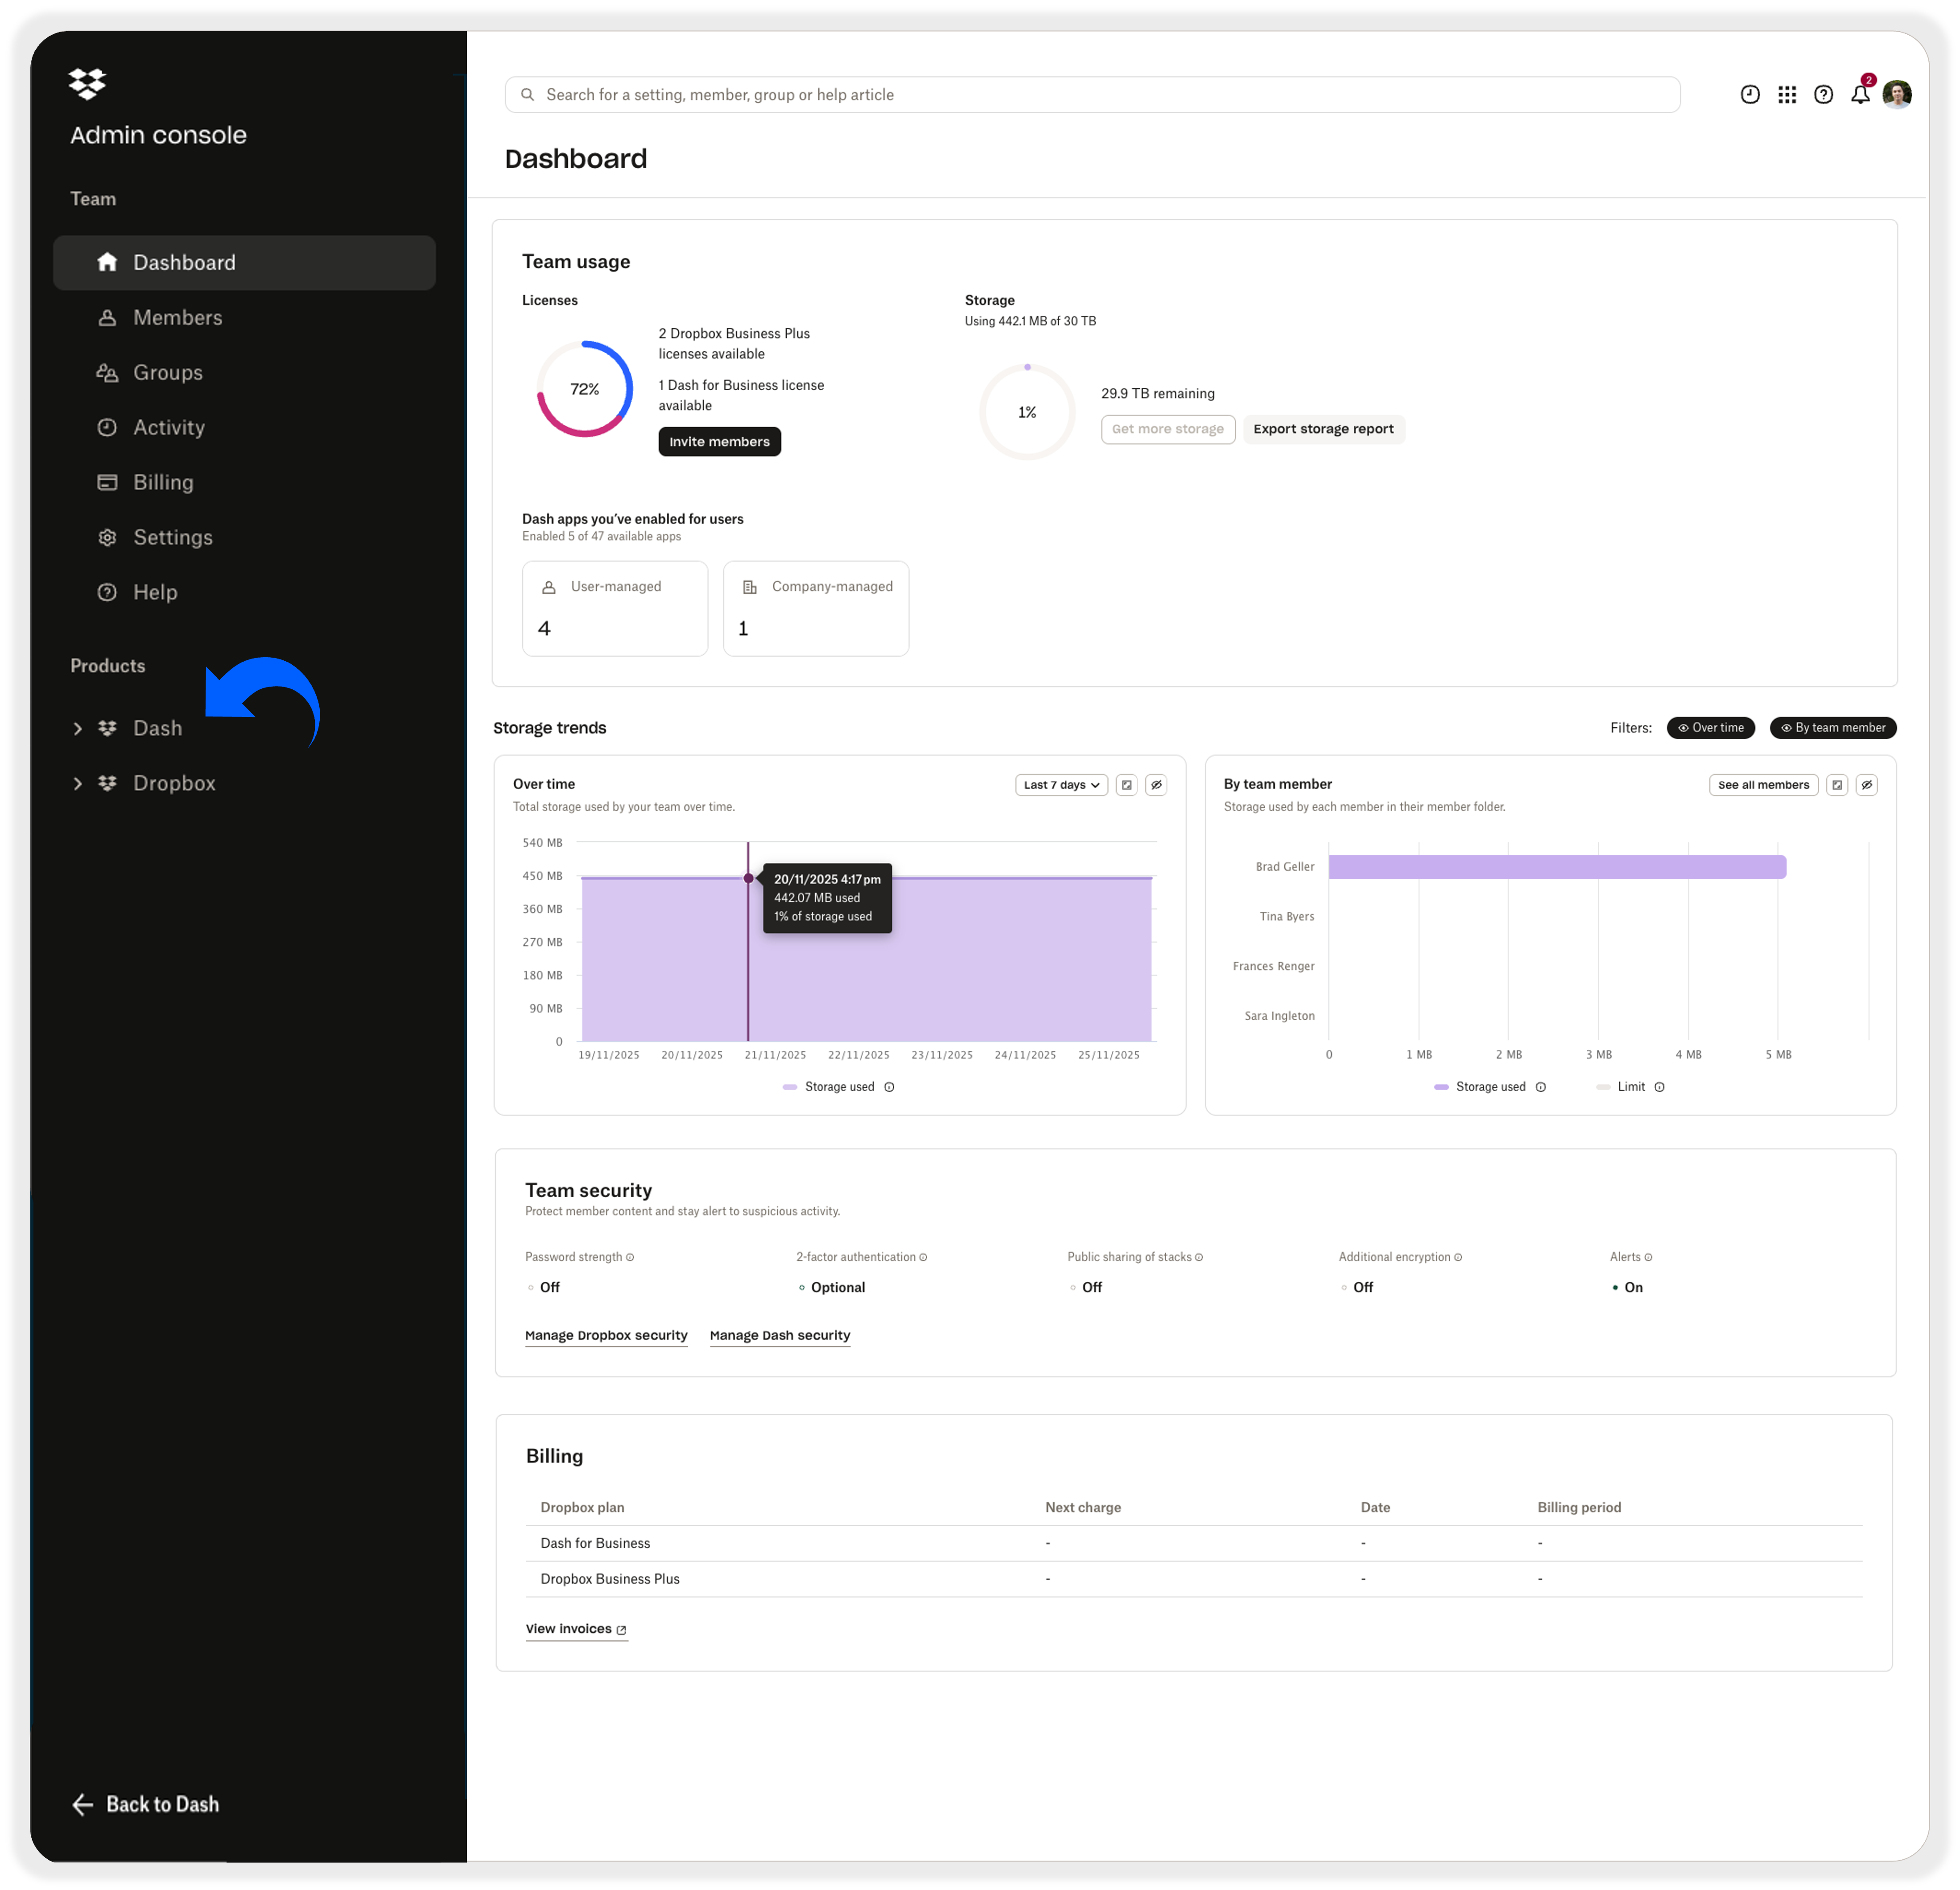Screen dimensions: 1960x1890
Task: Click your profile avatar photo
Action: click(1898, 93)
